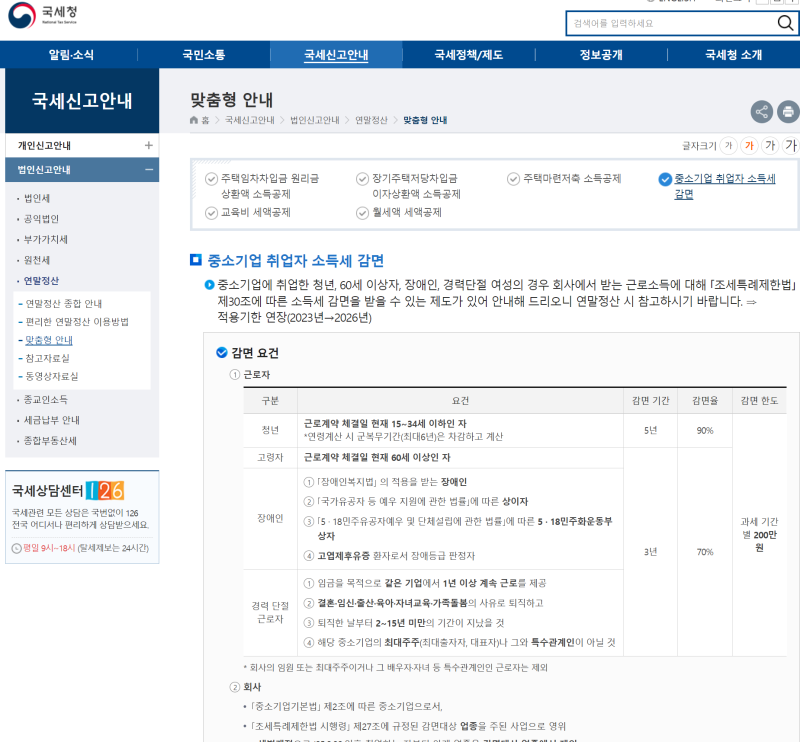Select 중소기업 취업자 소득세 감면 option
This screenshot has height=742, width=800.
pos(717,186)
